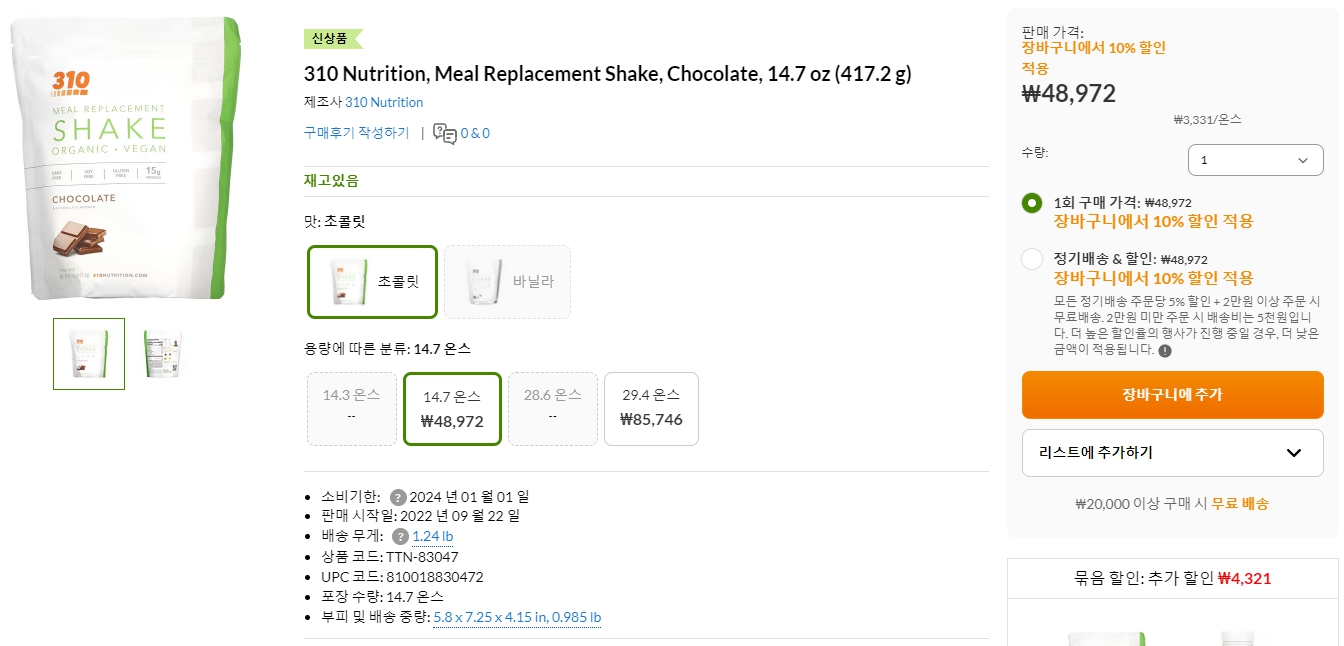Expand the 리스트에 추가하기 dropdown

pos(1172,453)
